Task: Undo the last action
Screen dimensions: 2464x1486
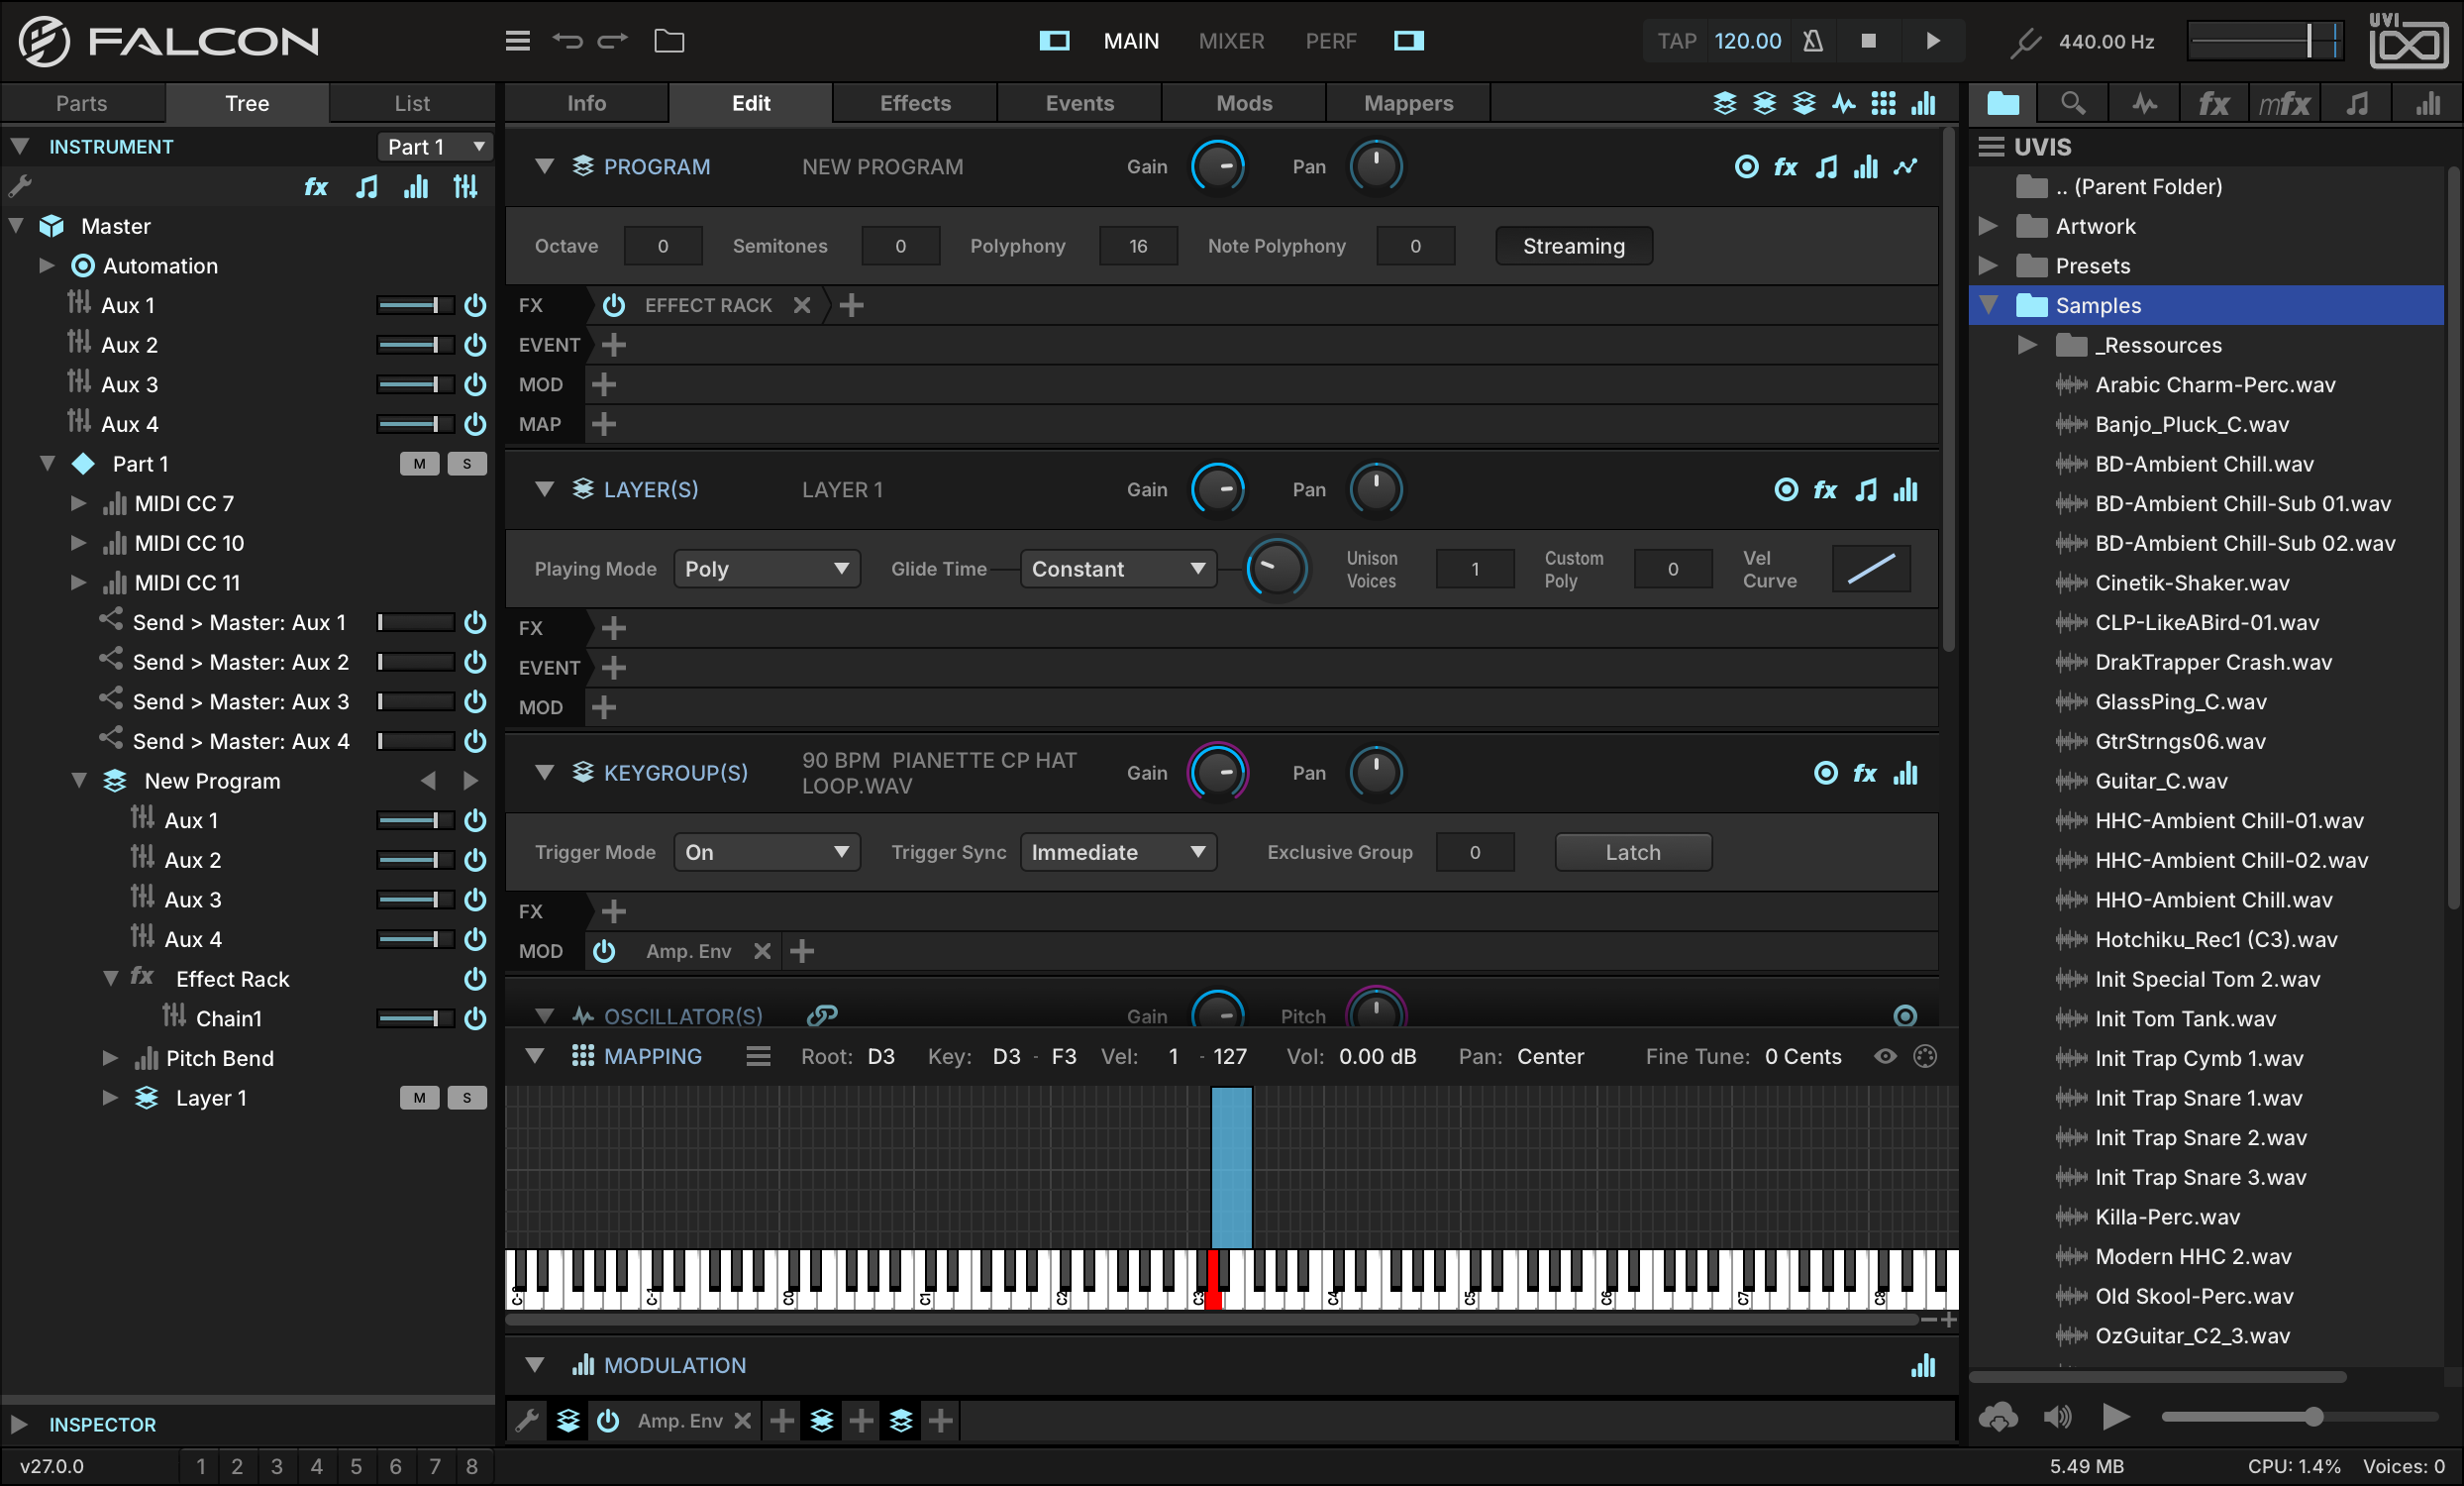Action: click(567, 41)
